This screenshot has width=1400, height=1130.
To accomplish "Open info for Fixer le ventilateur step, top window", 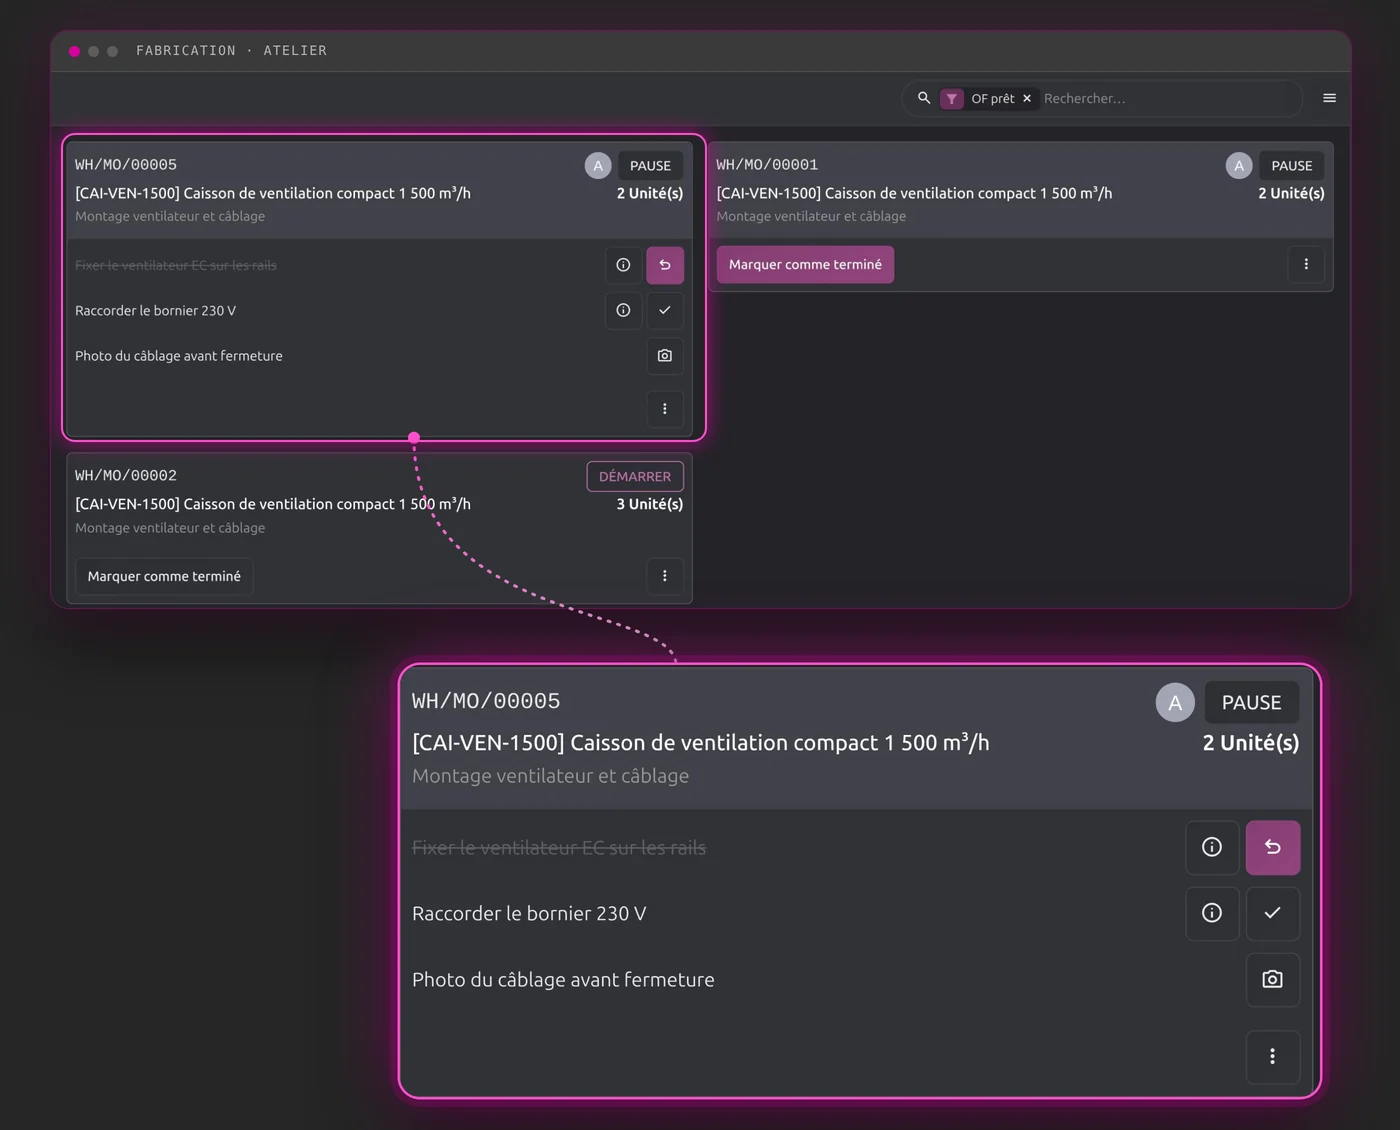I will (623, 265).
